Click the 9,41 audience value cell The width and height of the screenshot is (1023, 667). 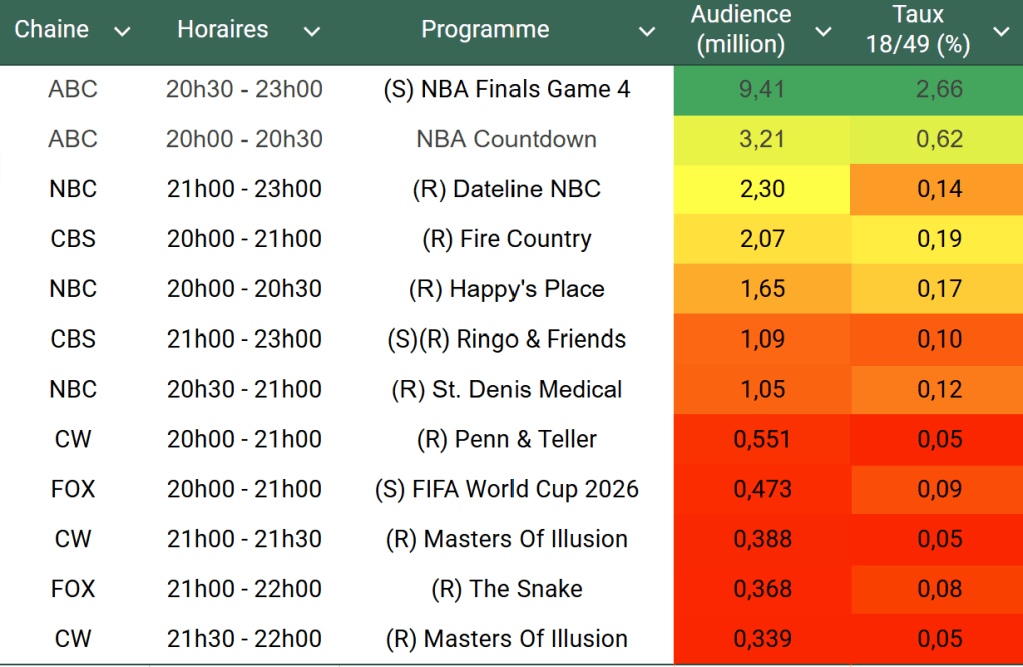(761, 89)
